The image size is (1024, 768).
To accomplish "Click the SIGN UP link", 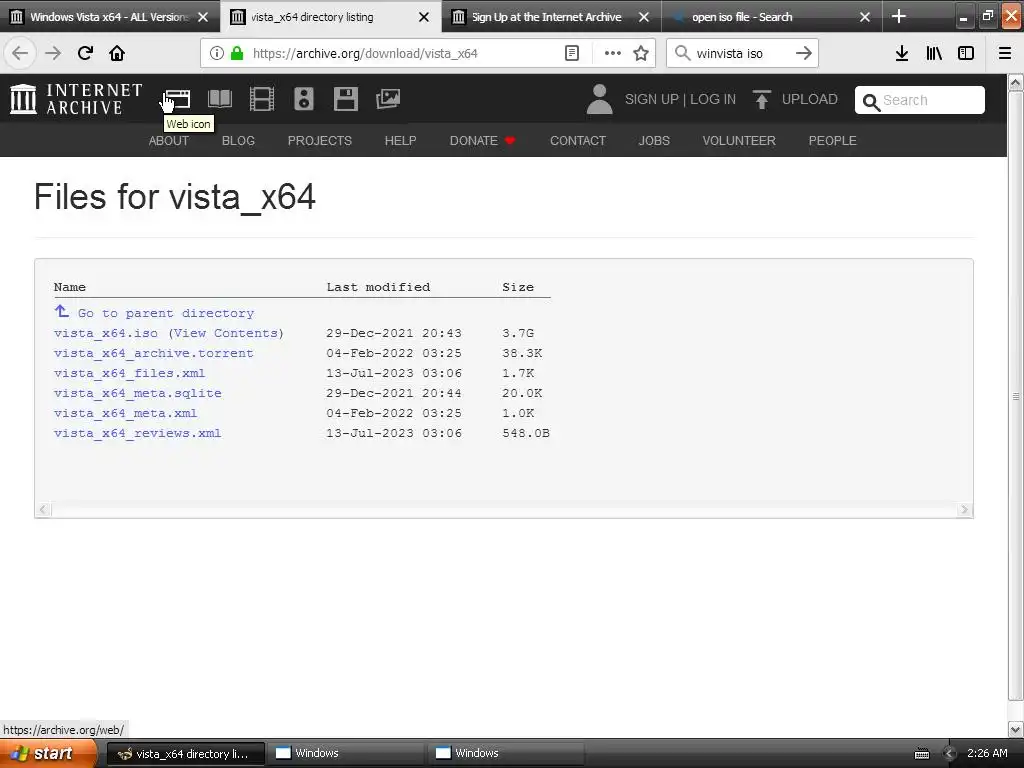I will pos(652,99).
